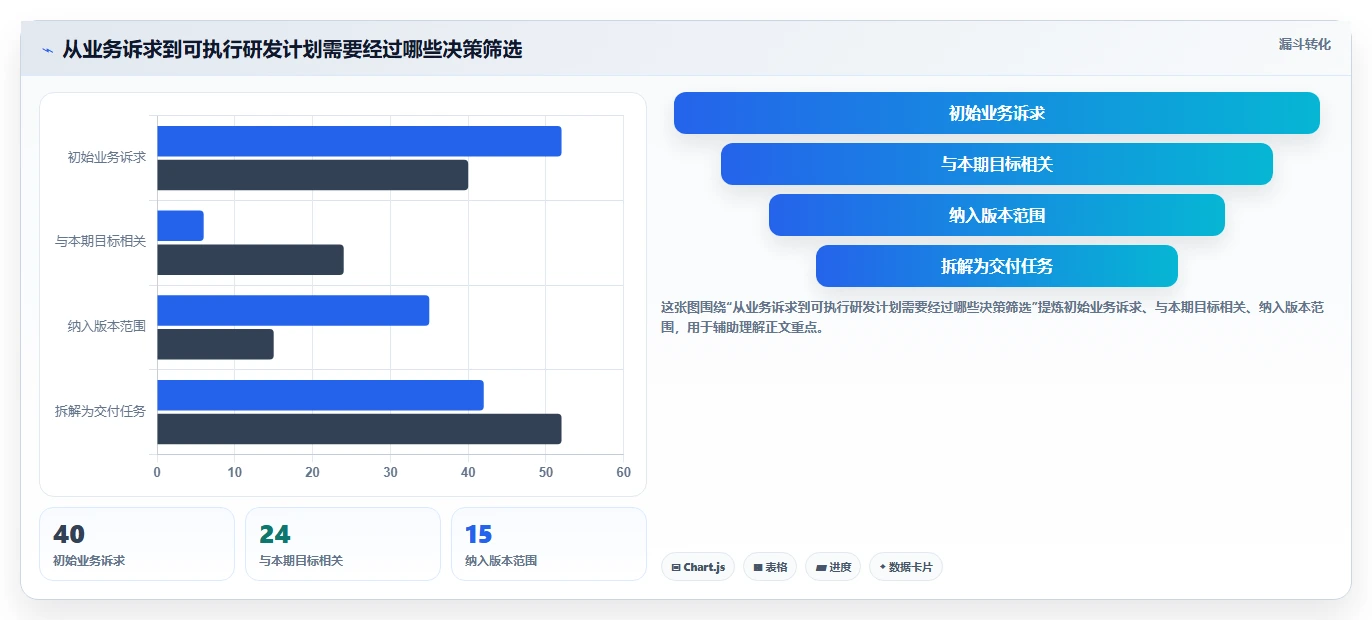1372x620 pixels.
Task: Click the 数据卡片 tag chip
Action: coord(906,567)
